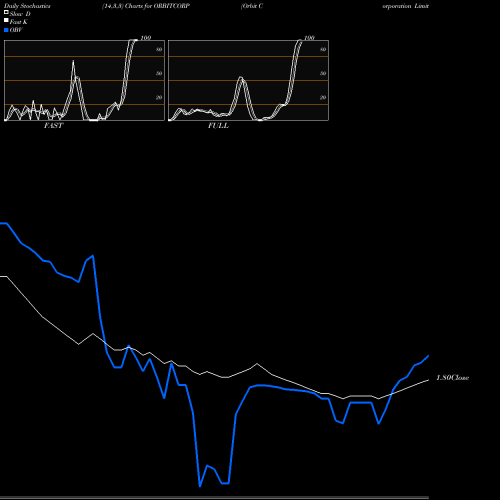Click the 1.80 Close price label

pyautogui.click(x=453, y=378)
